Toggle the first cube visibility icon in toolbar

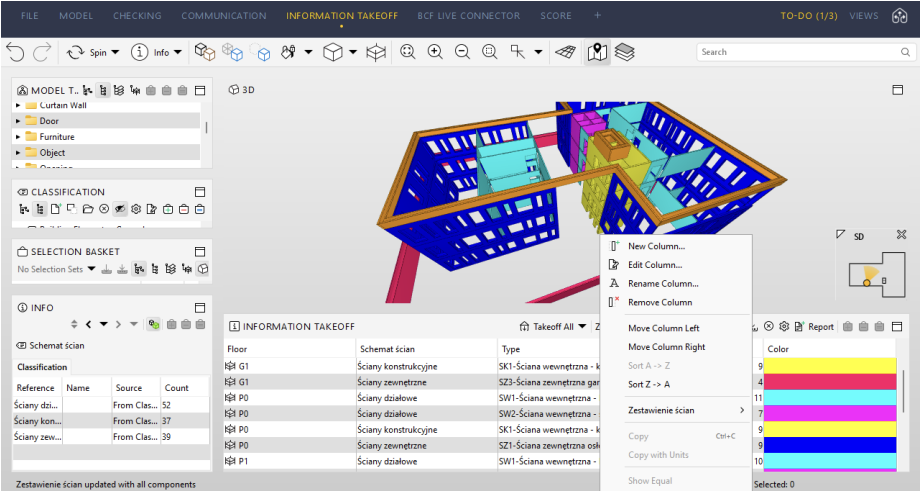point(205,52)
